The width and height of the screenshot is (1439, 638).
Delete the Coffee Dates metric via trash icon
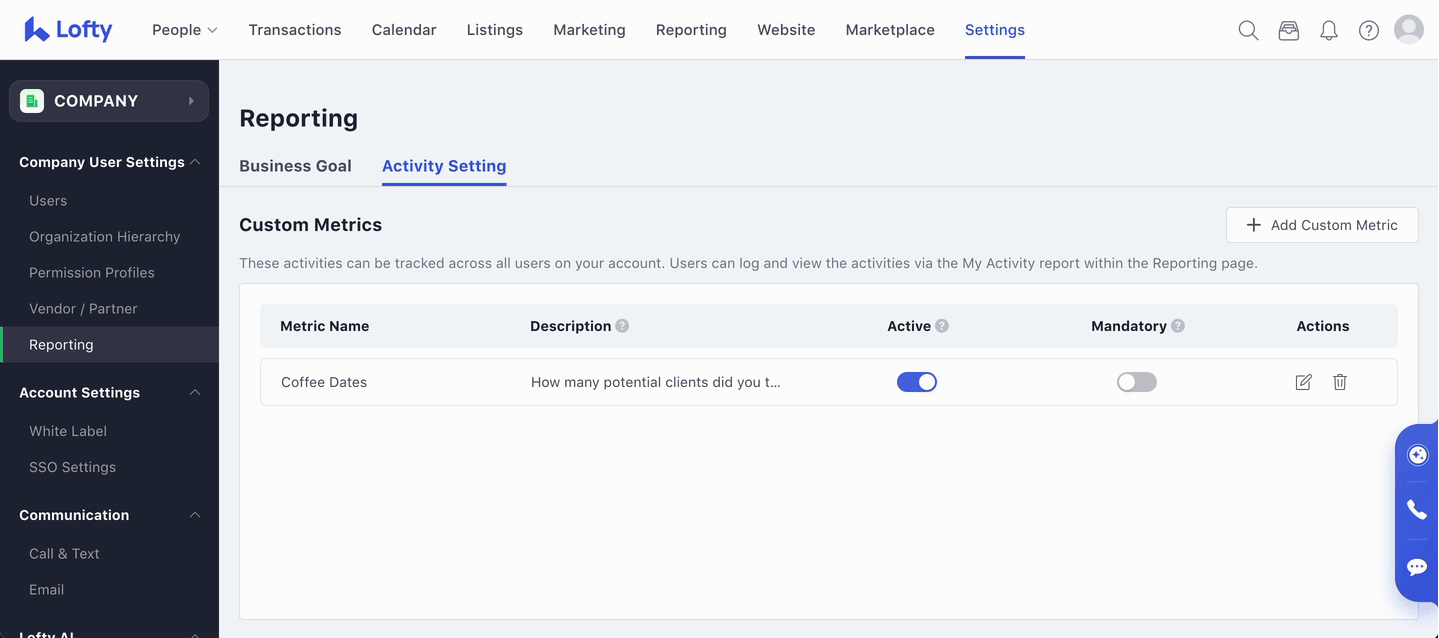[x=1339, y=382]
